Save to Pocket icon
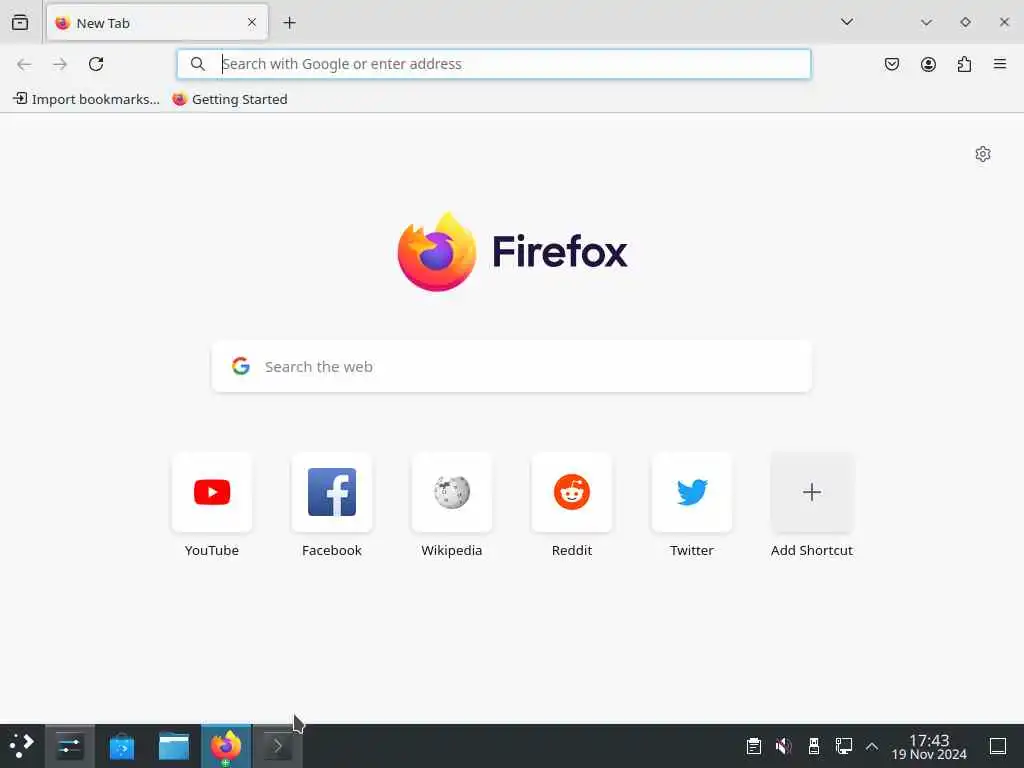Screen dimensions: 1024x768 pos(891,64)
